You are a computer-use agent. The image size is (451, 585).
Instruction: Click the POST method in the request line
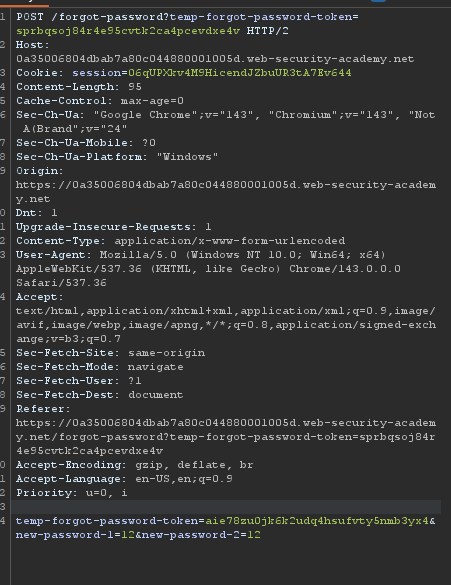[x=30, y=17]
